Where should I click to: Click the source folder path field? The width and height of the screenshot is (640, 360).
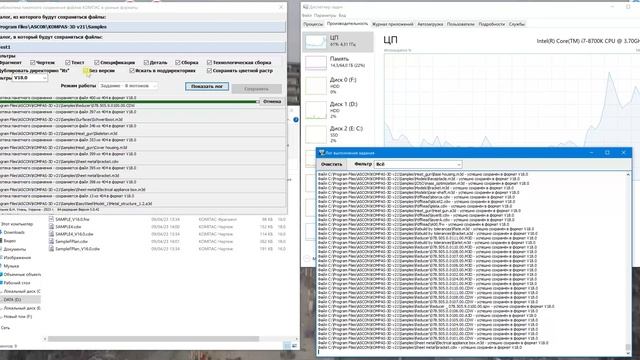tap(143, 27)
